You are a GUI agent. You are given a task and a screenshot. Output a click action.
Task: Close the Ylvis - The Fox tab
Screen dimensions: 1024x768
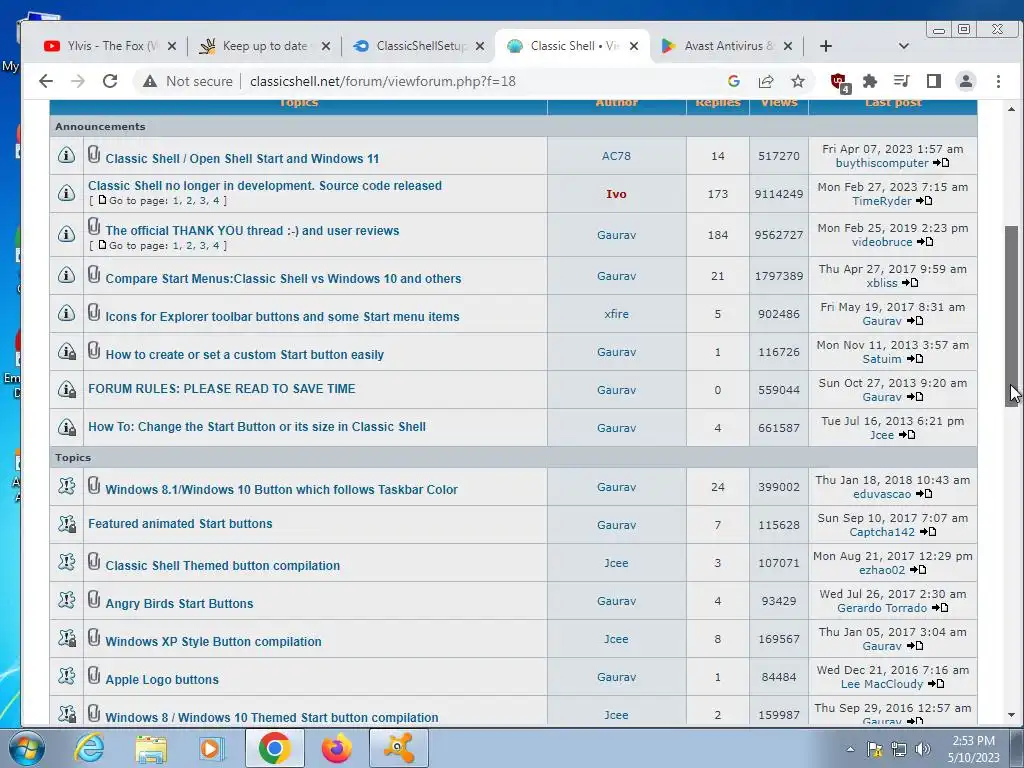click(x=172, y=46)
